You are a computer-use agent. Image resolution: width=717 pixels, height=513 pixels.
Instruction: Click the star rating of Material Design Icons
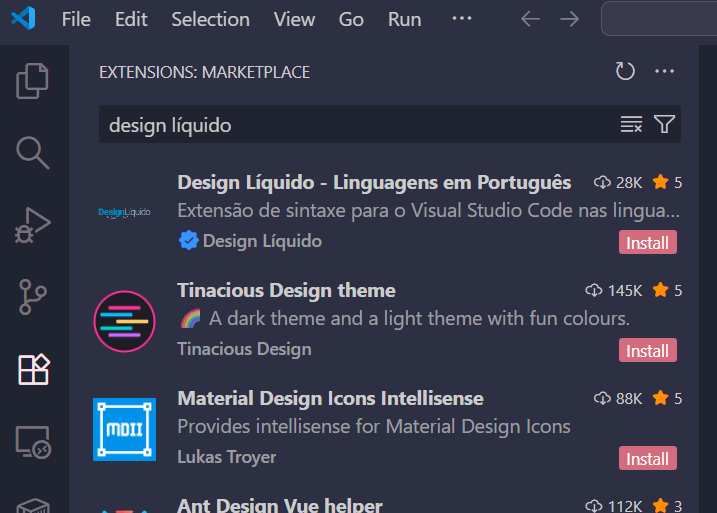[x=667, y=398]
